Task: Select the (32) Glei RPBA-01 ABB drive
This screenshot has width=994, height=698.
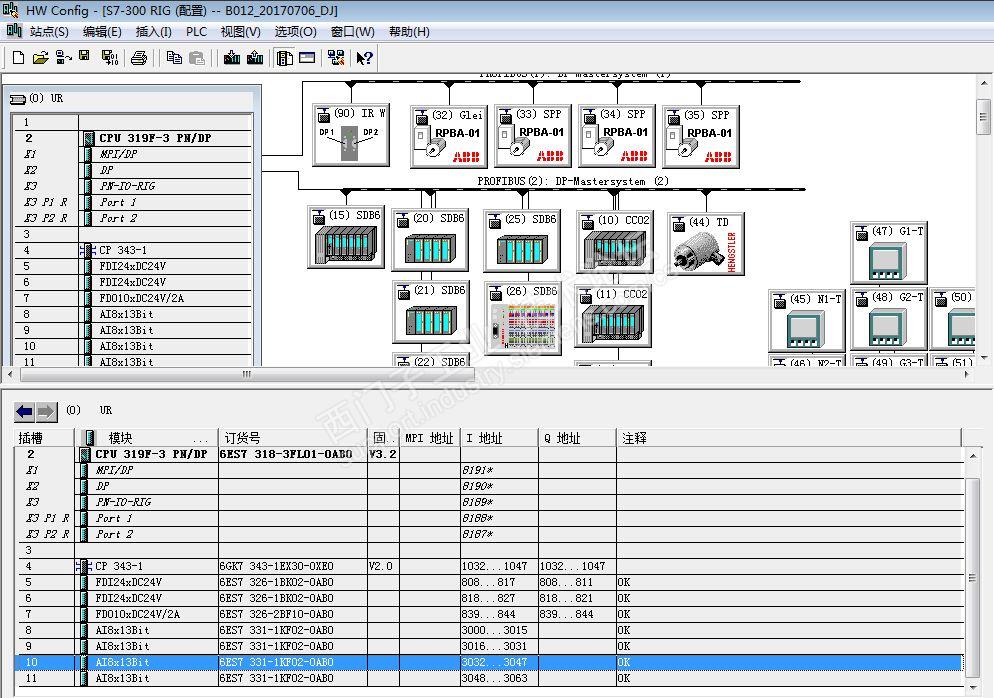Action: (x=448, y=136)
